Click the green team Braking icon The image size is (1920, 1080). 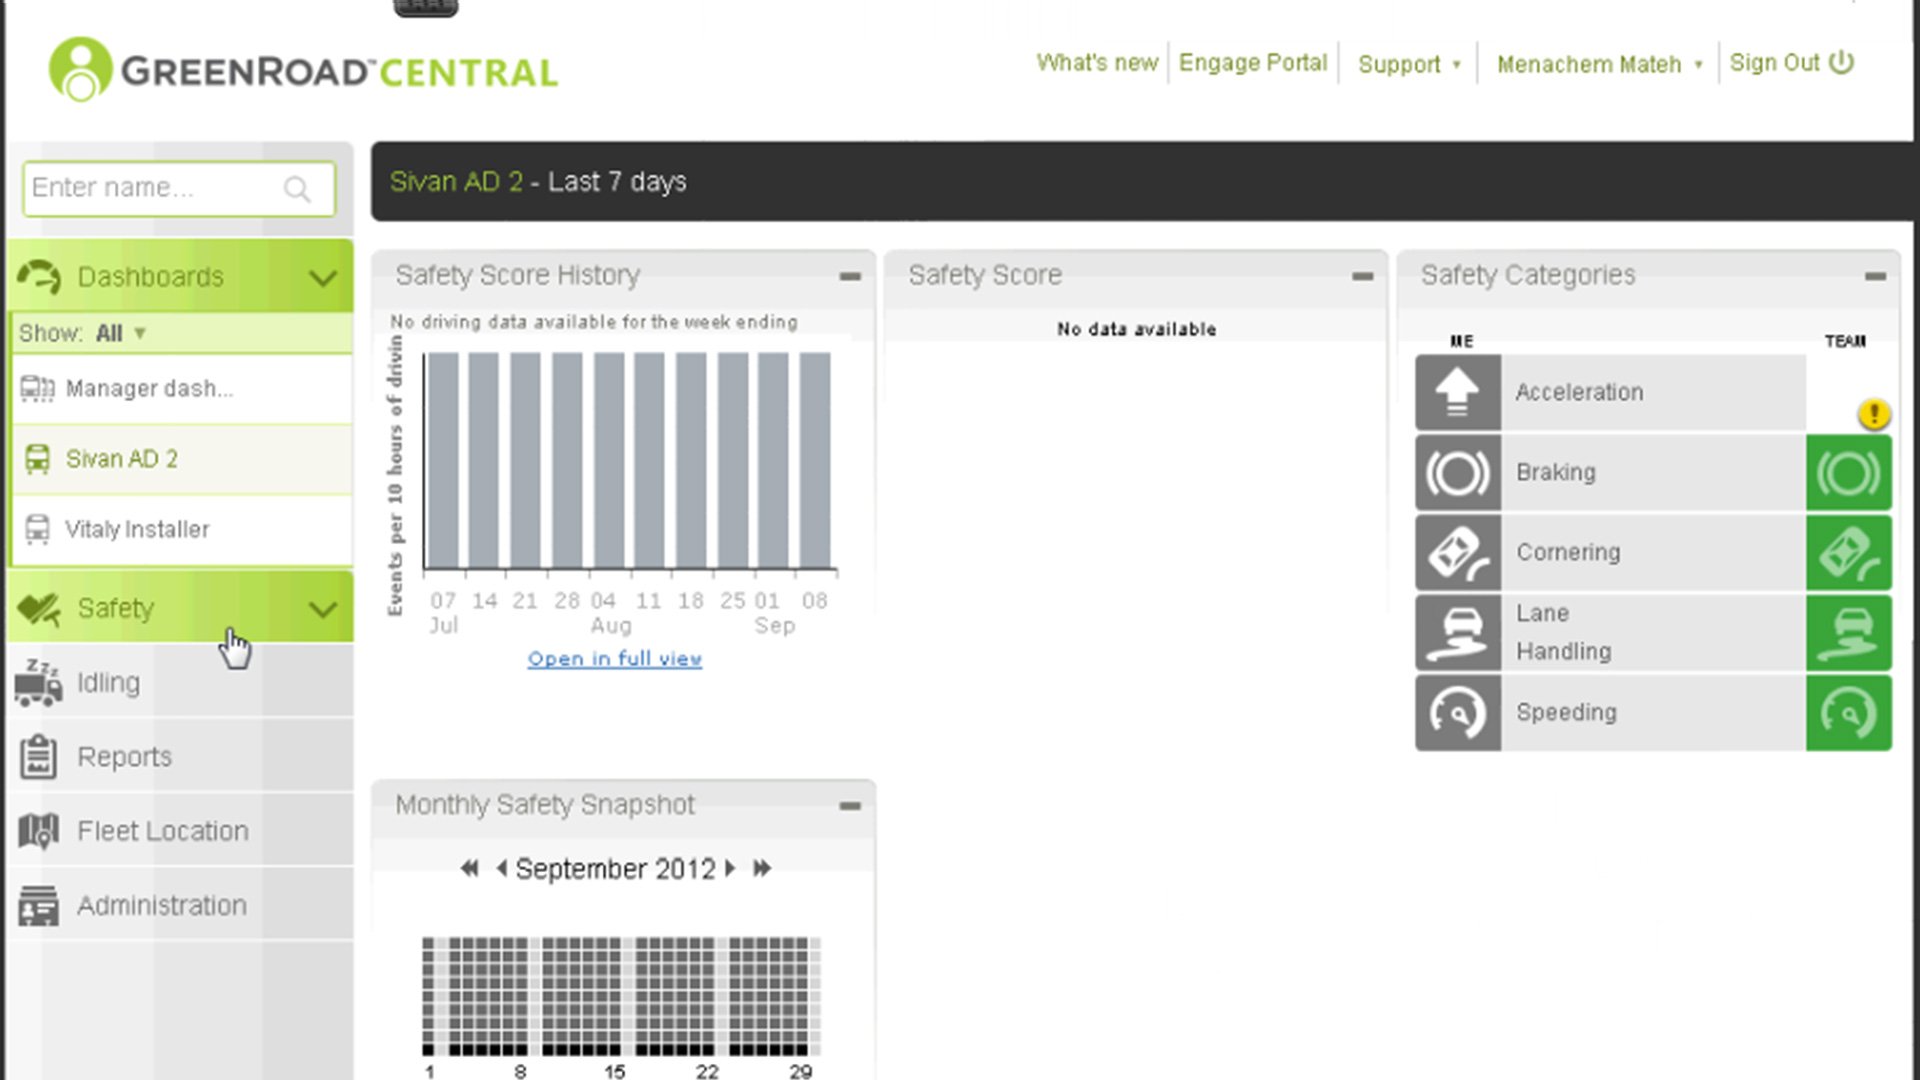point(1848,473)
